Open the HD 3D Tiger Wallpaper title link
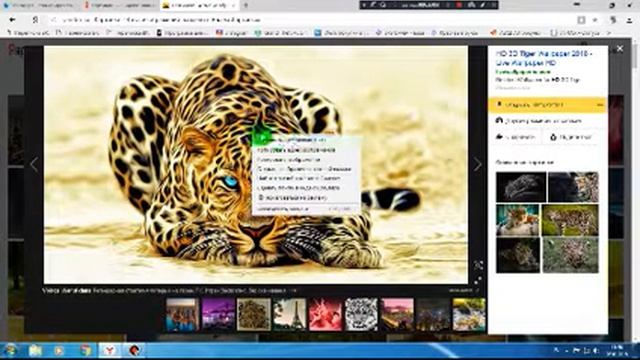This screenshot has height=360, width=640. click(x=544, y=58)
